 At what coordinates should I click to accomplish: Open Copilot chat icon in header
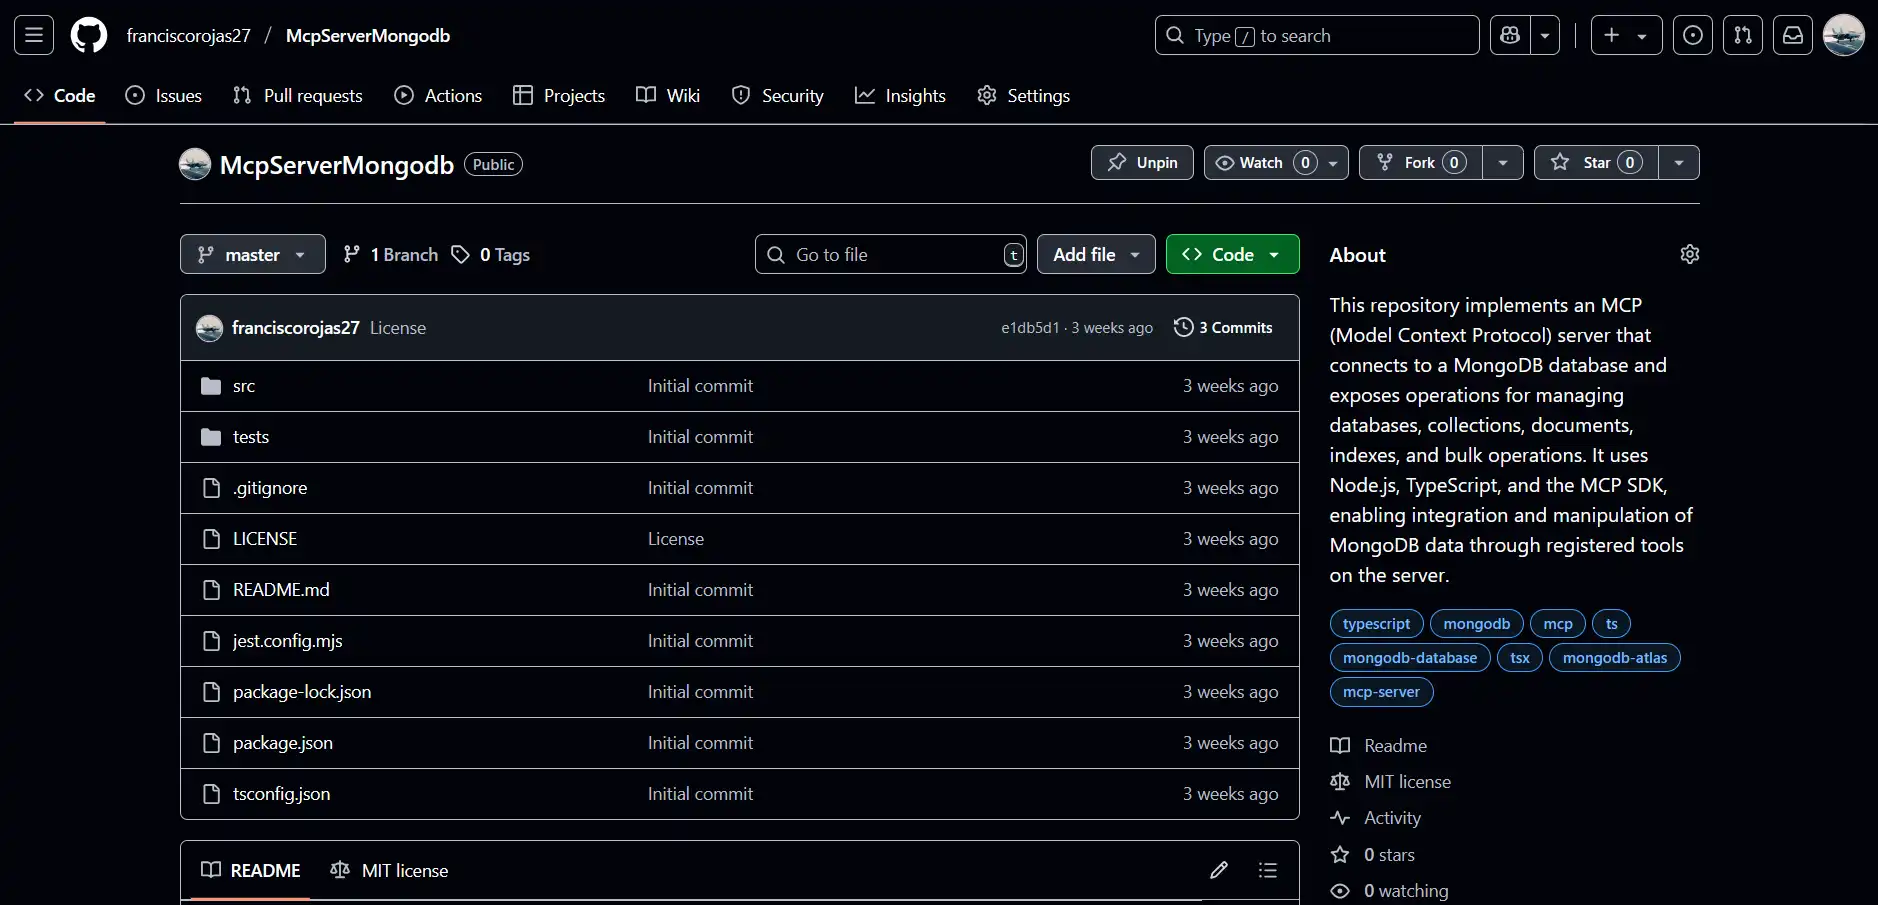point(1510,36)
